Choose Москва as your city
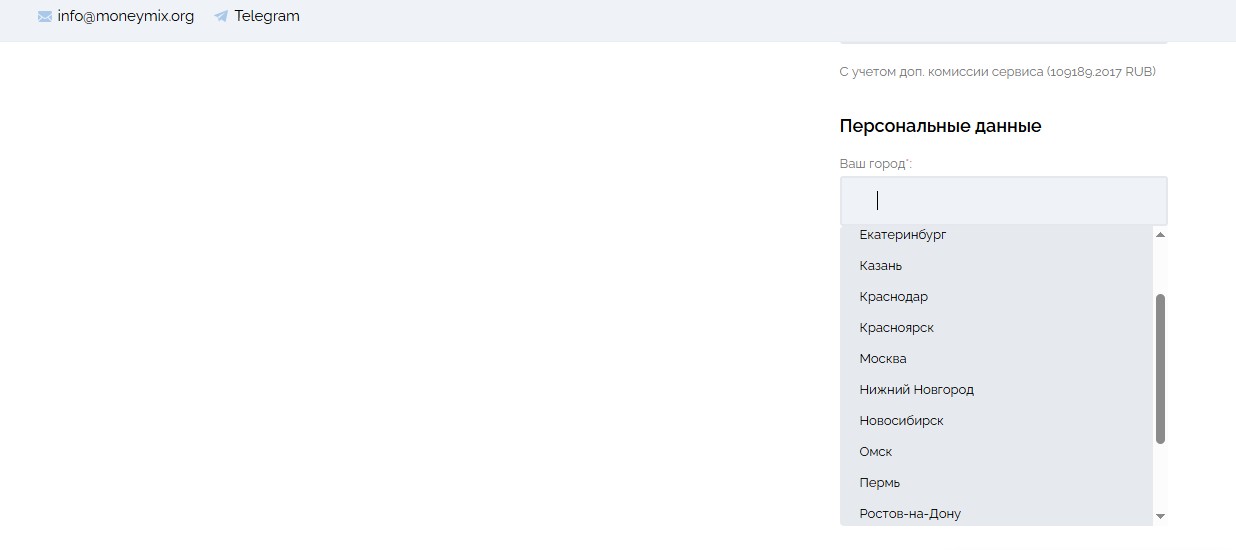The width and height of the screenshot is (1236, 550). tap(883, 359)
